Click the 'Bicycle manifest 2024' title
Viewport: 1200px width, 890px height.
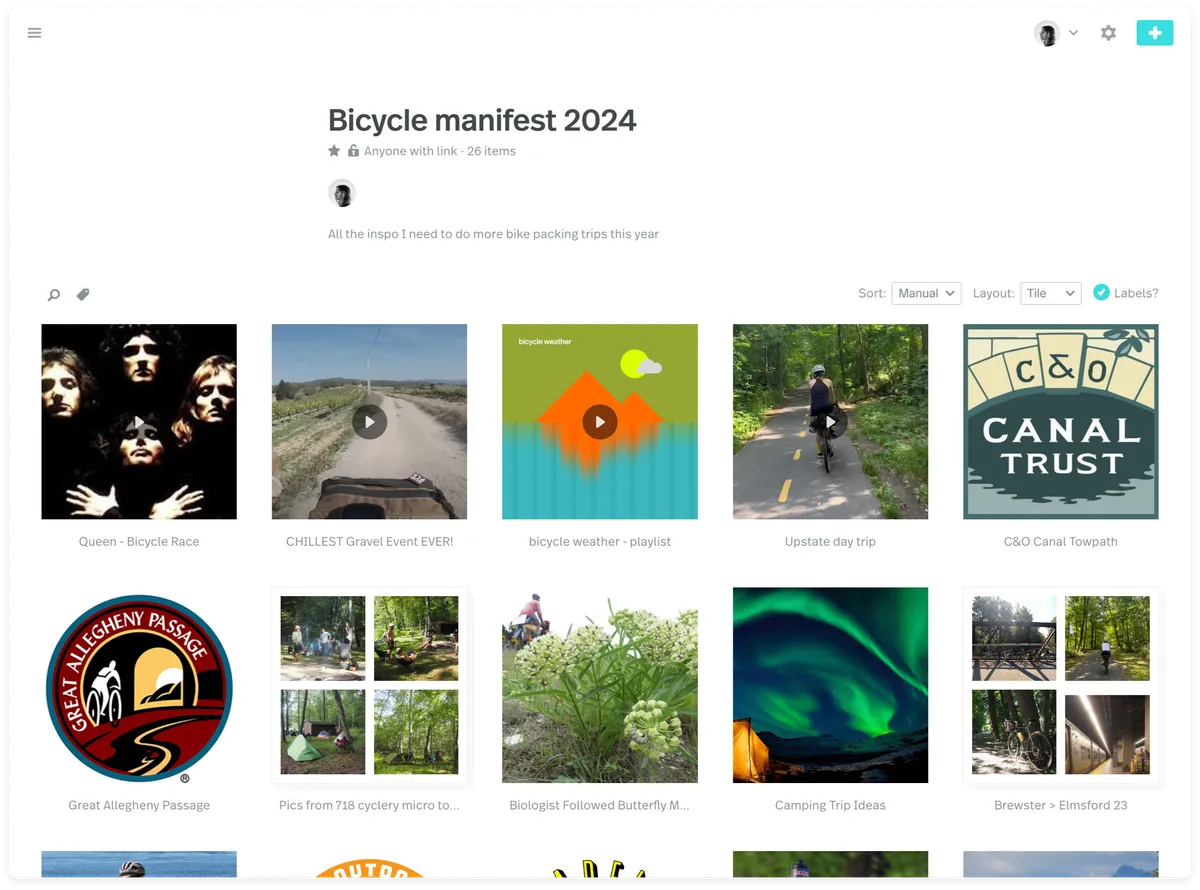click(x=482, y=121)
